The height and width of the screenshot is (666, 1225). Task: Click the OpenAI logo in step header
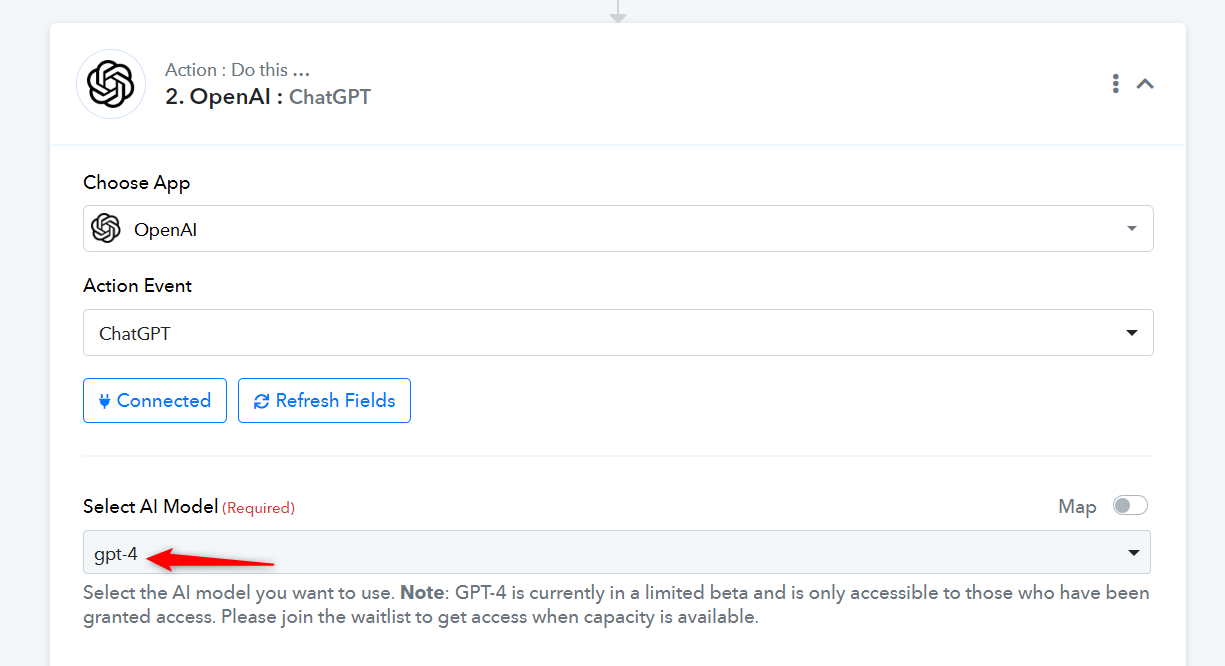(x=111, y=84)
